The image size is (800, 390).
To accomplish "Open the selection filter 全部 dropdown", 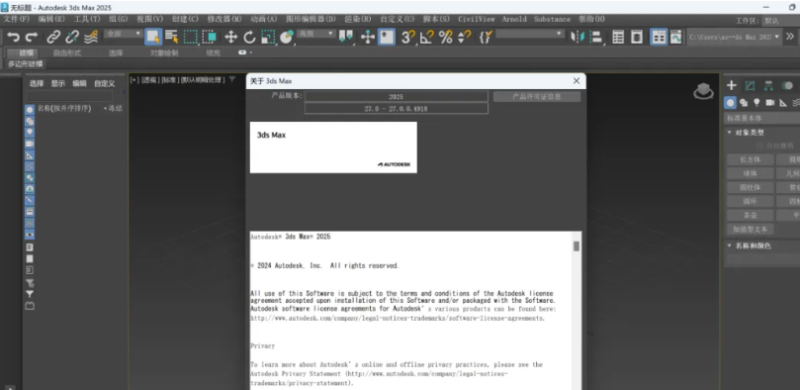I will (123, 34).
